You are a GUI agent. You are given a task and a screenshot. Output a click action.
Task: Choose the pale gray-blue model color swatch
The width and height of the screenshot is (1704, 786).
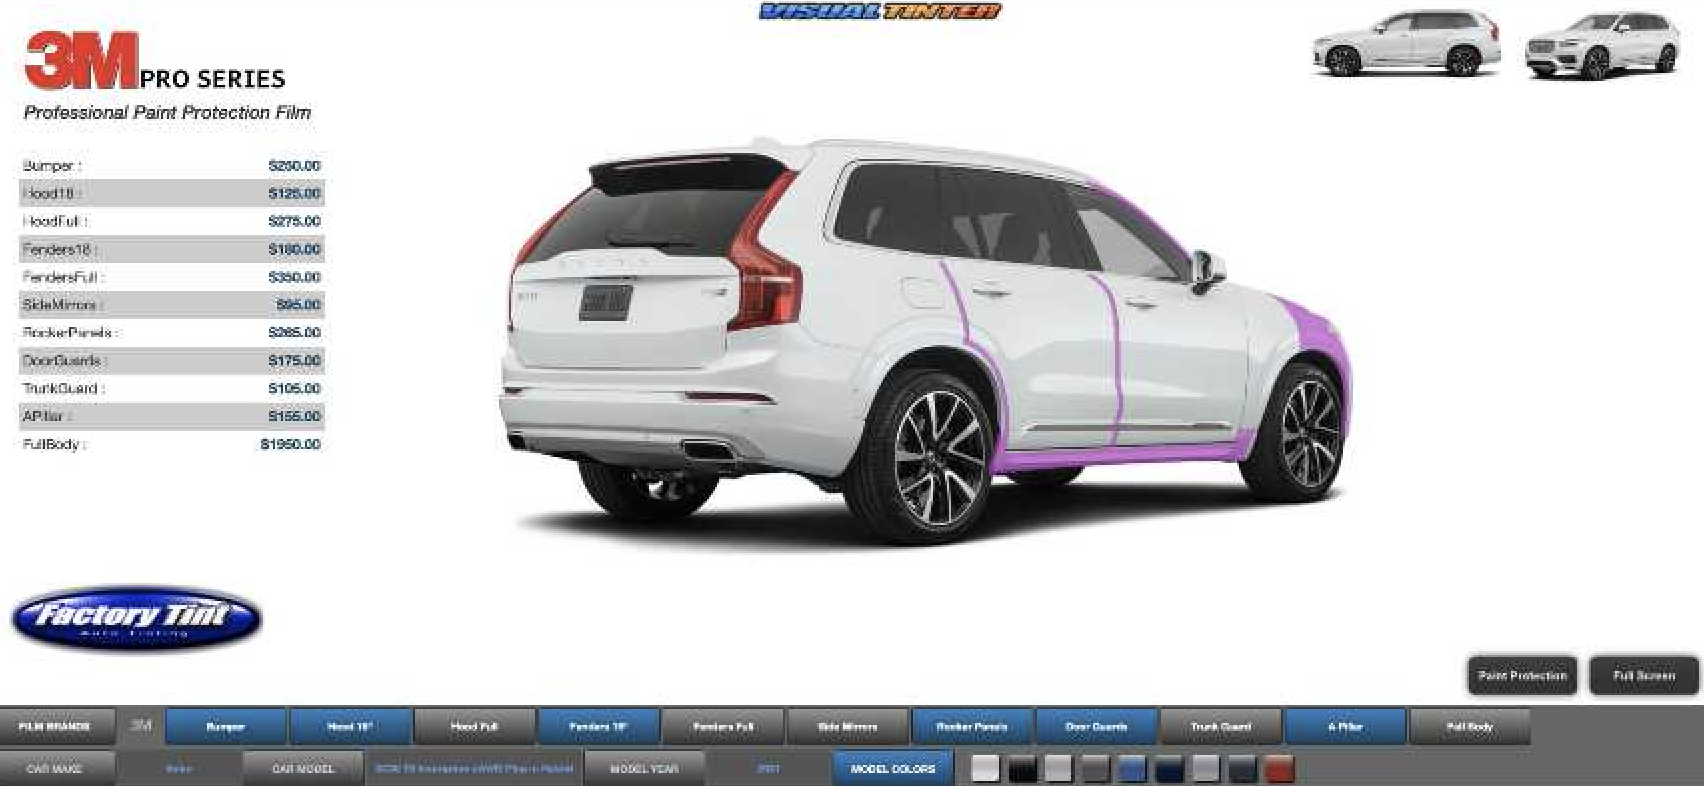1206,769
